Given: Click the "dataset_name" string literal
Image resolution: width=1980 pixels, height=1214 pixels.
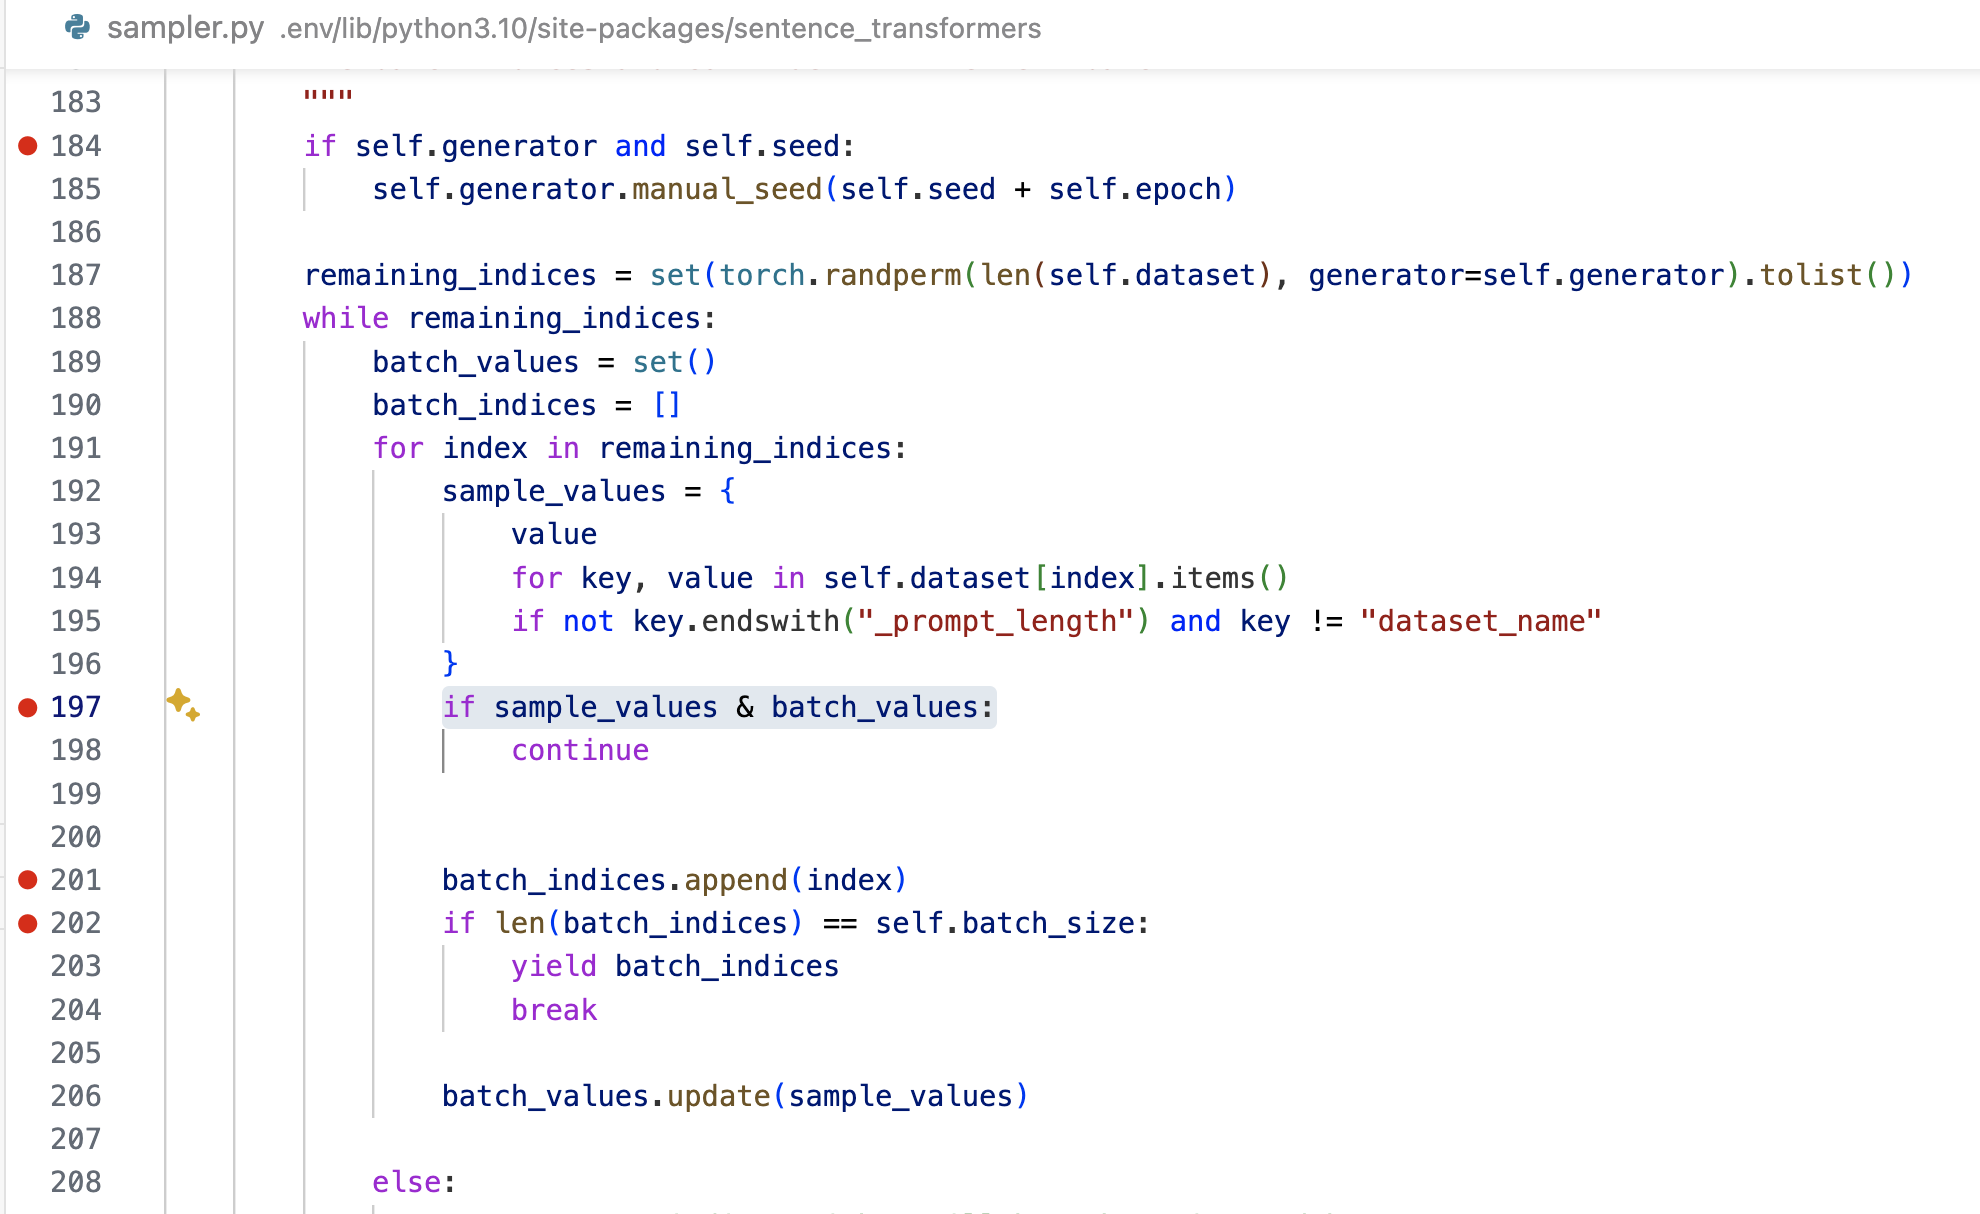Looking at the screenshot, I should [1480, 621].
